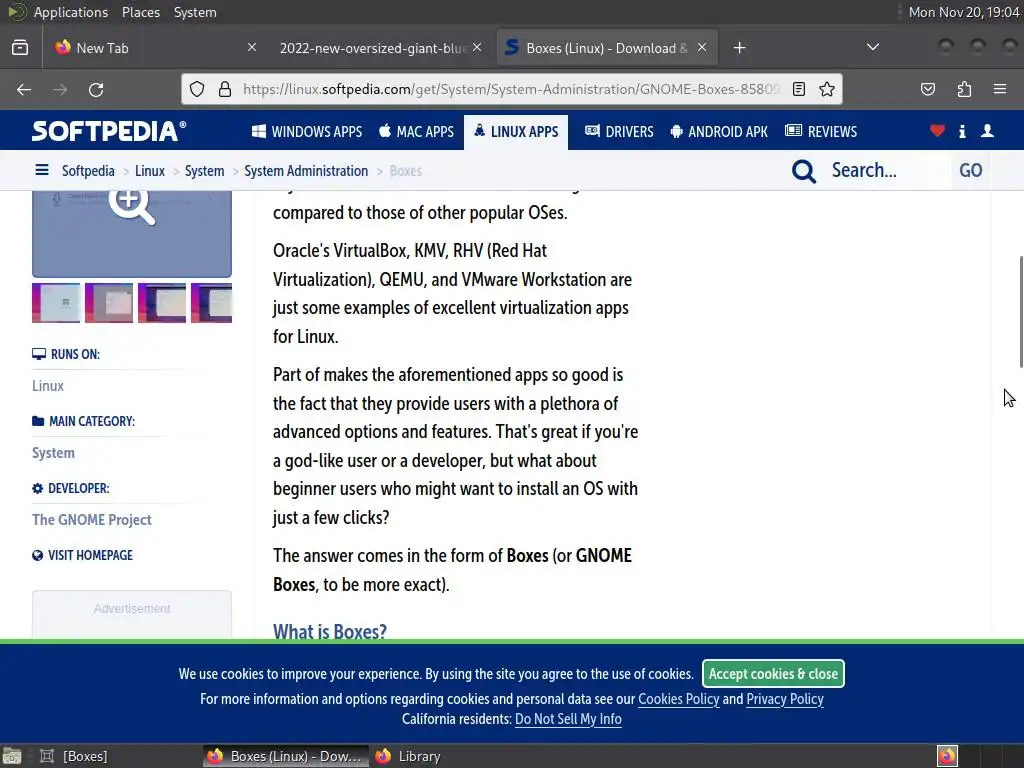The image size is (1024, 768).
Task: Open The GNOME Project developer link
Action: pyautogui.click(x=92, y=520)
